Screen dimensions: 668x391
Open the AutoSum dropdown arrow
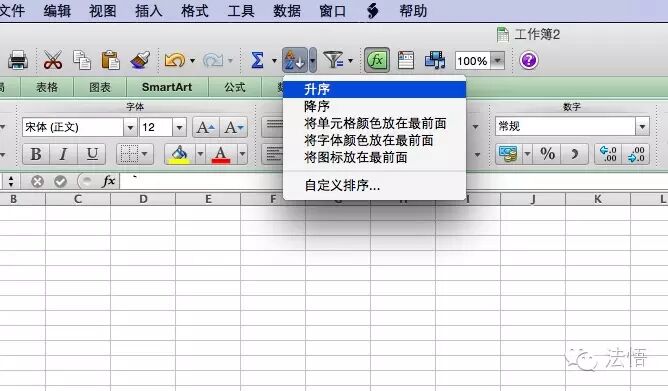274,61
